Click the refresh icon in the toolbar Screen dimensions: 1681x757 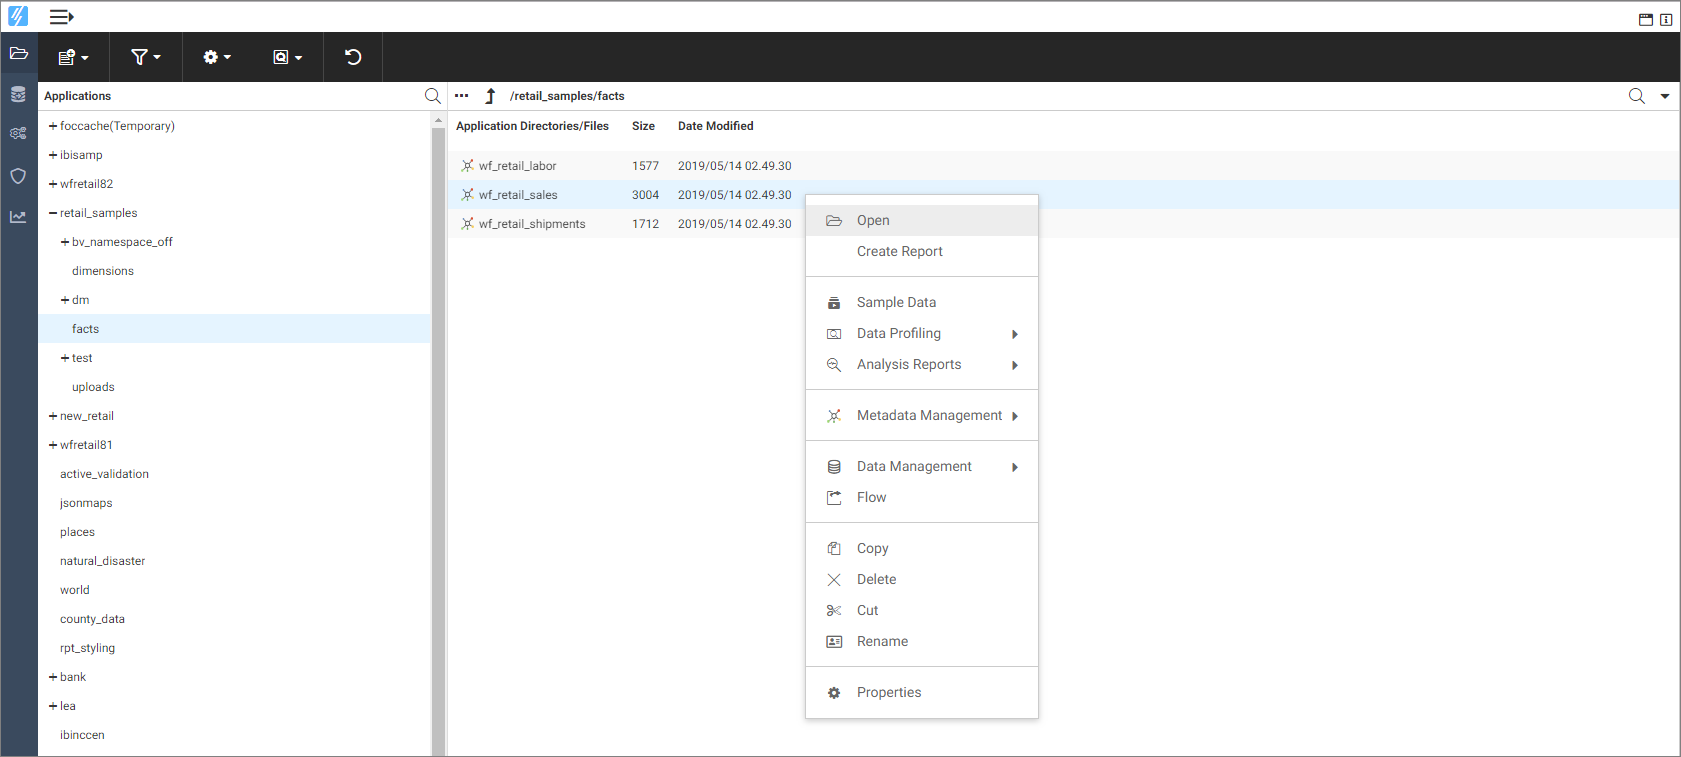pos(353,57)
